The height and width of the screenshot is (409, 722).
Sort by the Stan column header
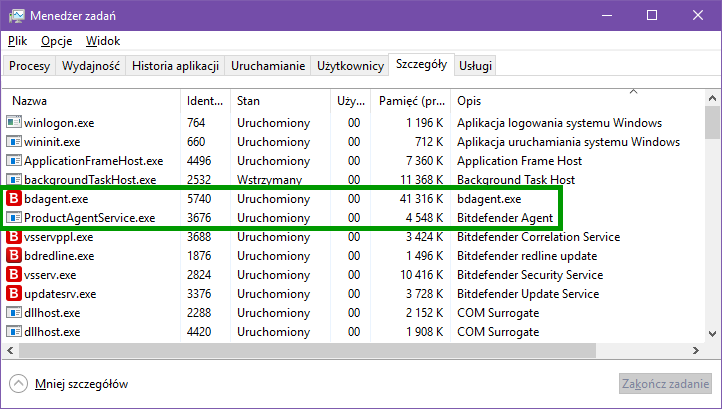[280, 101]
